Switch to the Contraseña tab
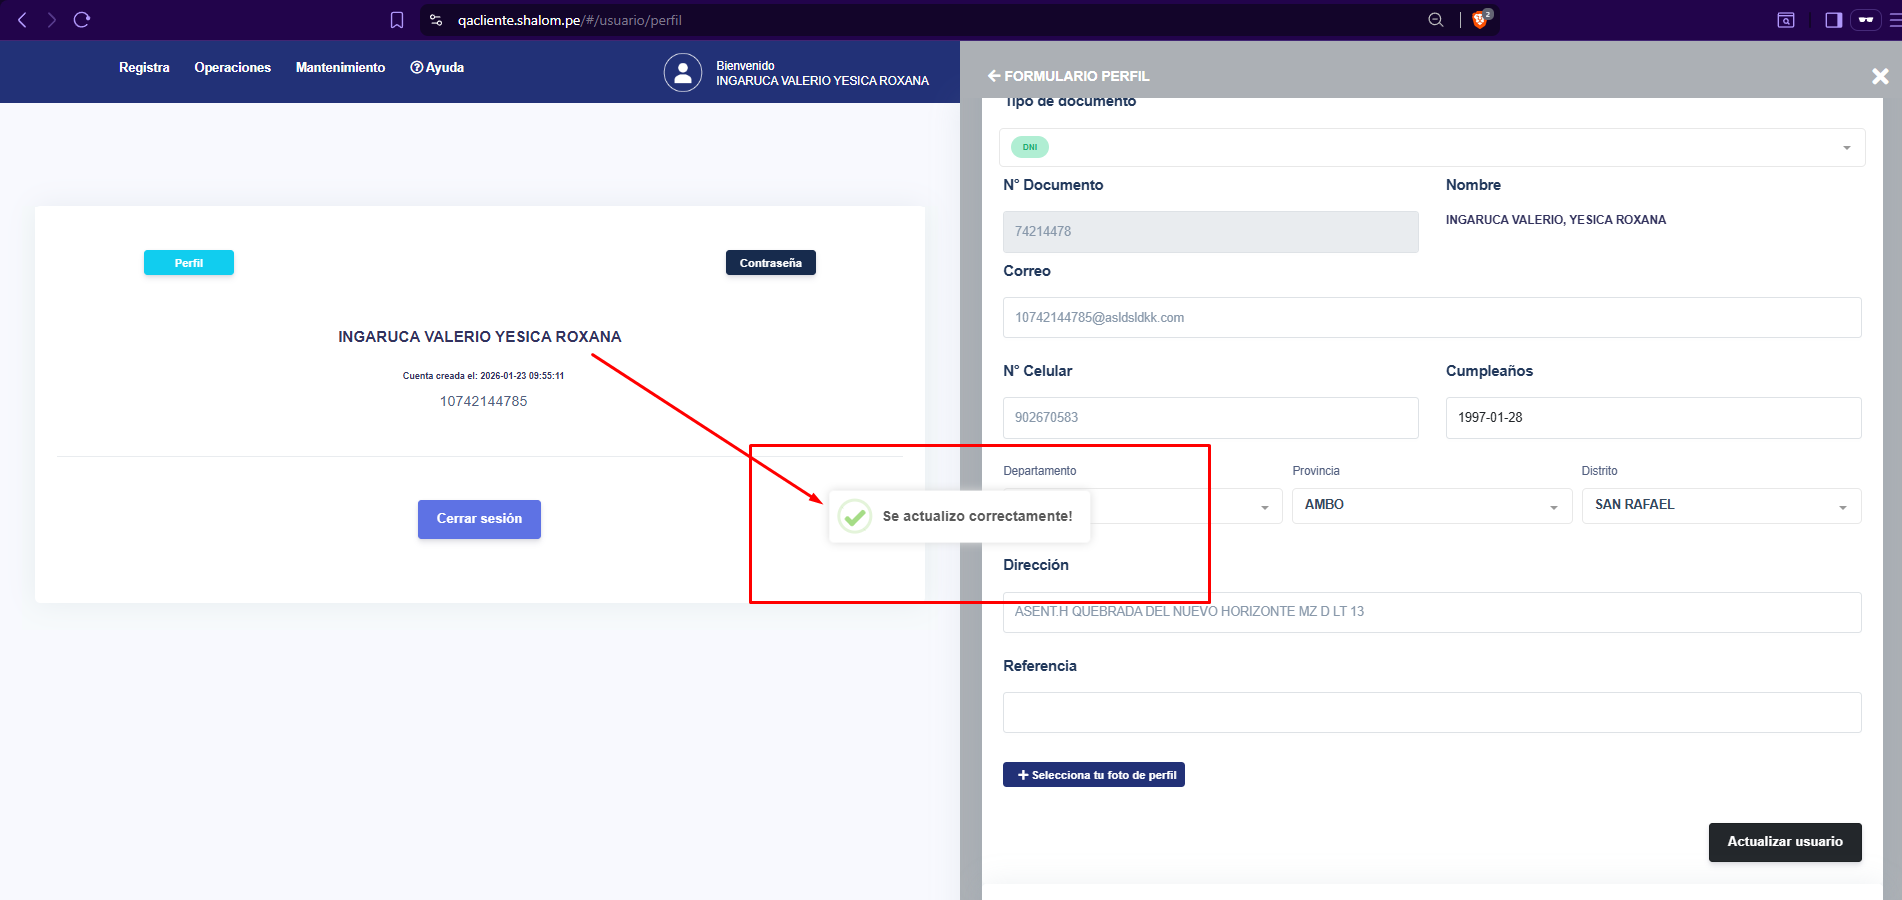 pos(770,263)
